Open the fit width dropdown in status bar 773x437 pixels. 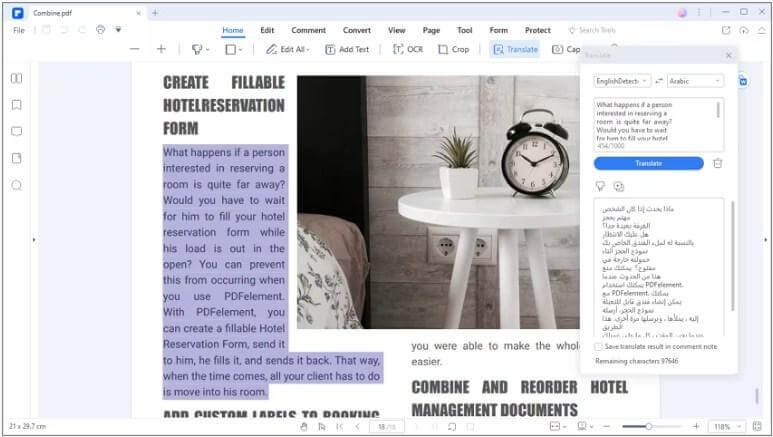pos(558,427)
